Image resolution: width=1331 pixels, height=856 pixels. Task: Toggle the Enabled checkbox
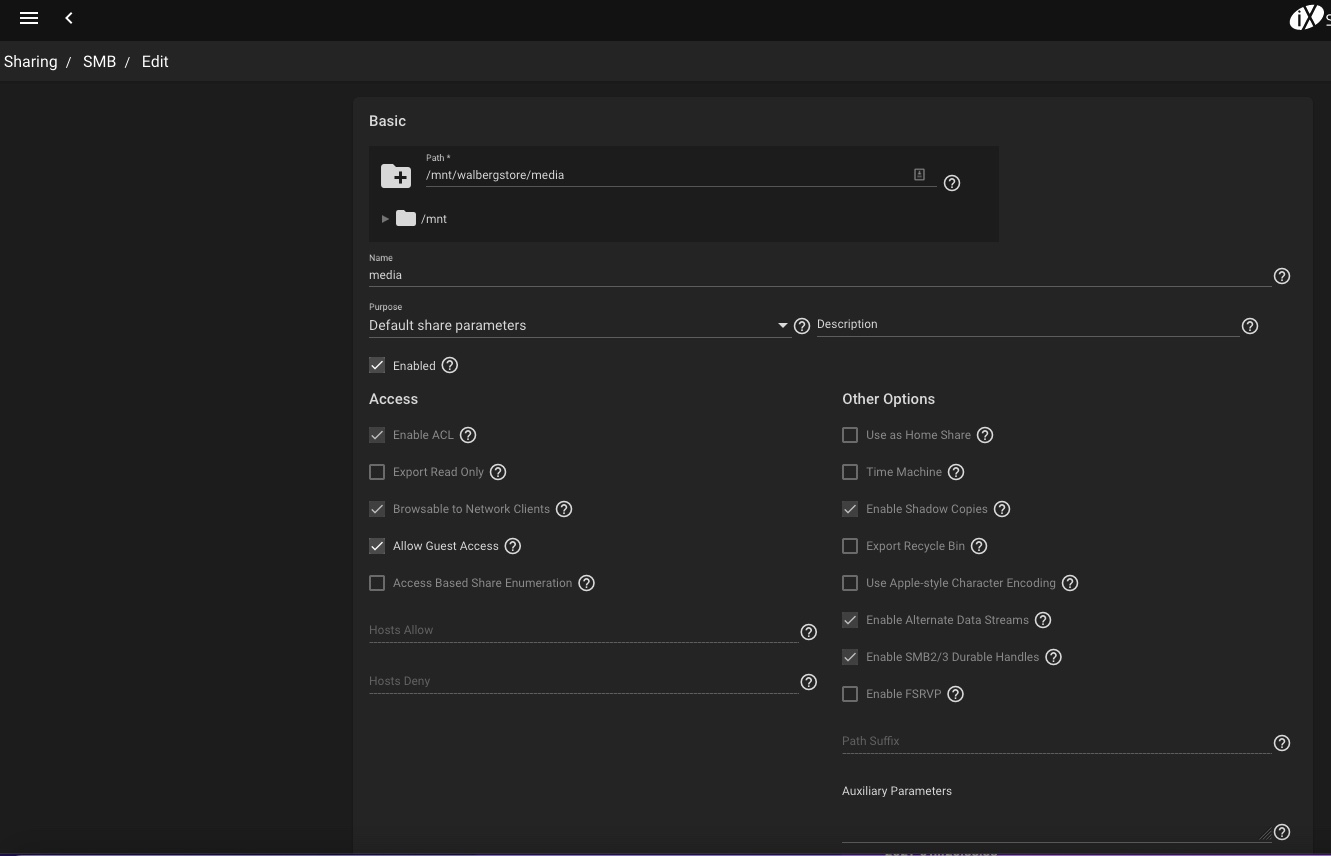(377, 365)
